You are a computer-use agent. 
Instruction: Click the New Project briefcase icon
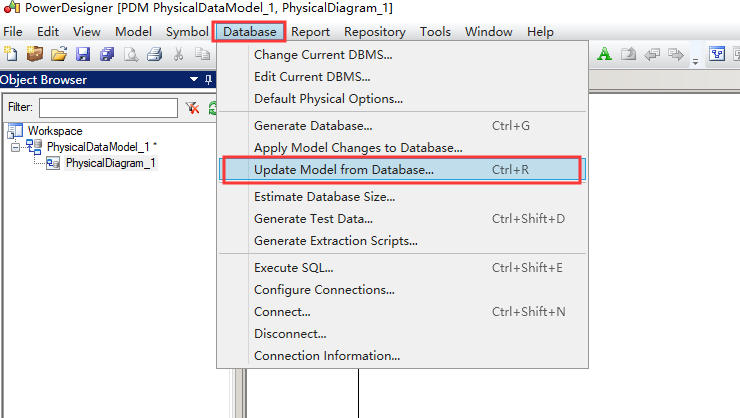(35, 54)
